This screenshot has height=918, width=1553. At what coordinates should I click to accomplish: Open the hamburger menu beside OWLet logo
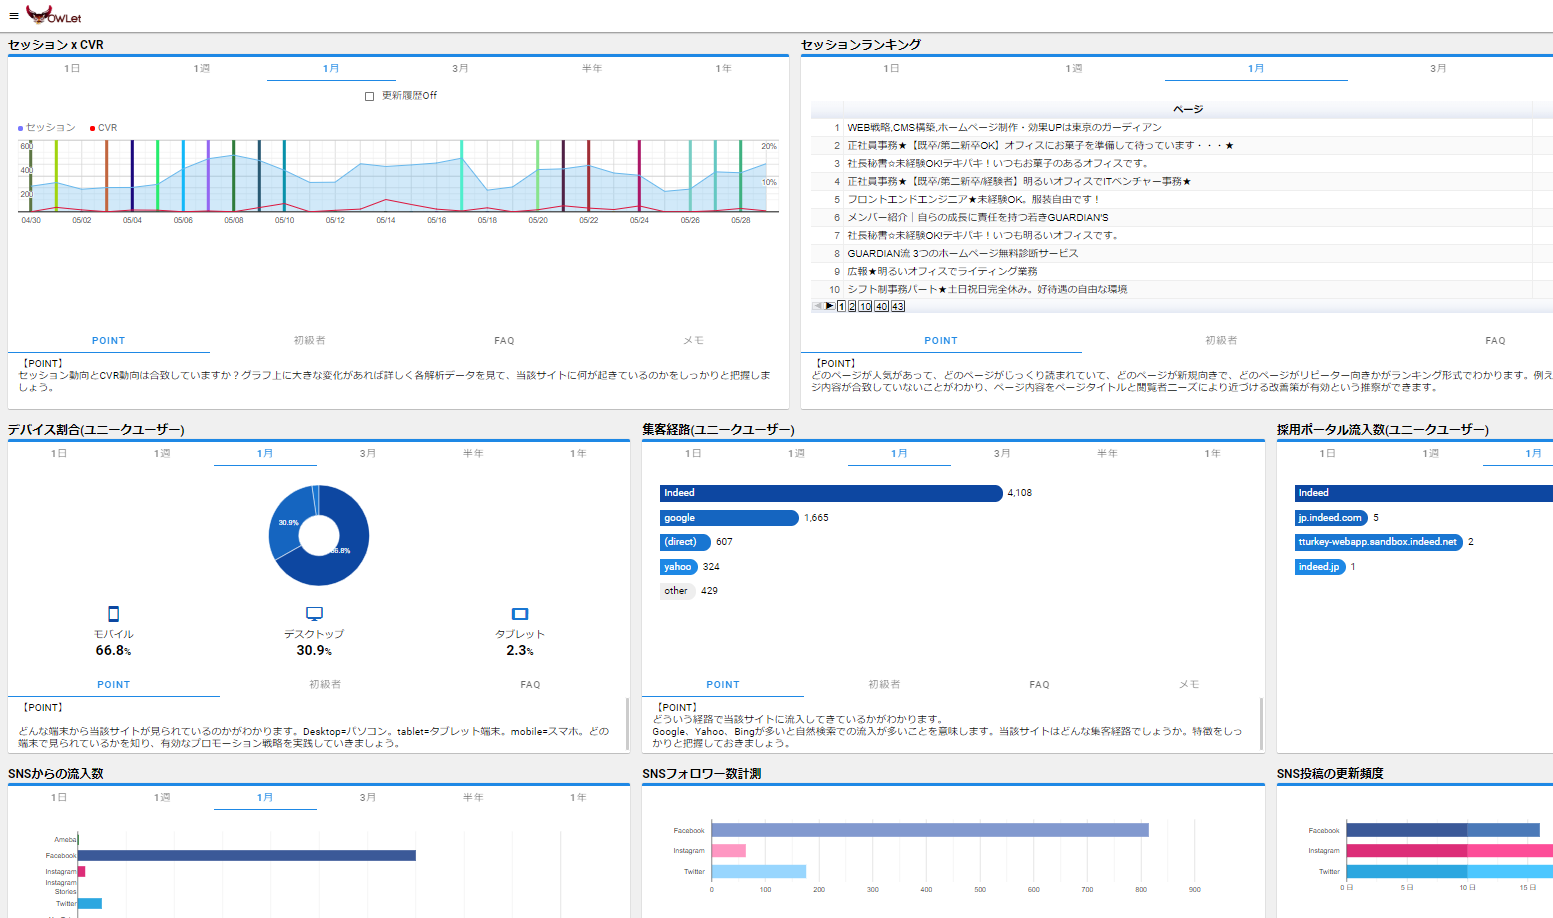point(14,16)
